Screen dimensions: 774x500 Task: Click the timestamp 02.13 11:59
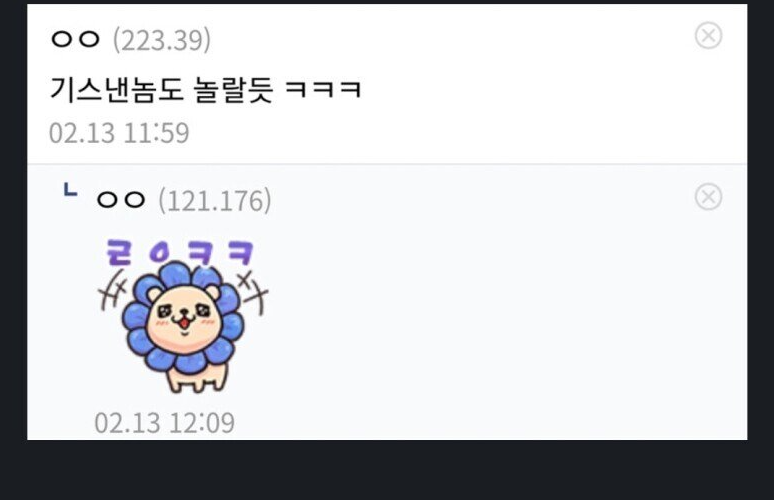coord(119,133)
